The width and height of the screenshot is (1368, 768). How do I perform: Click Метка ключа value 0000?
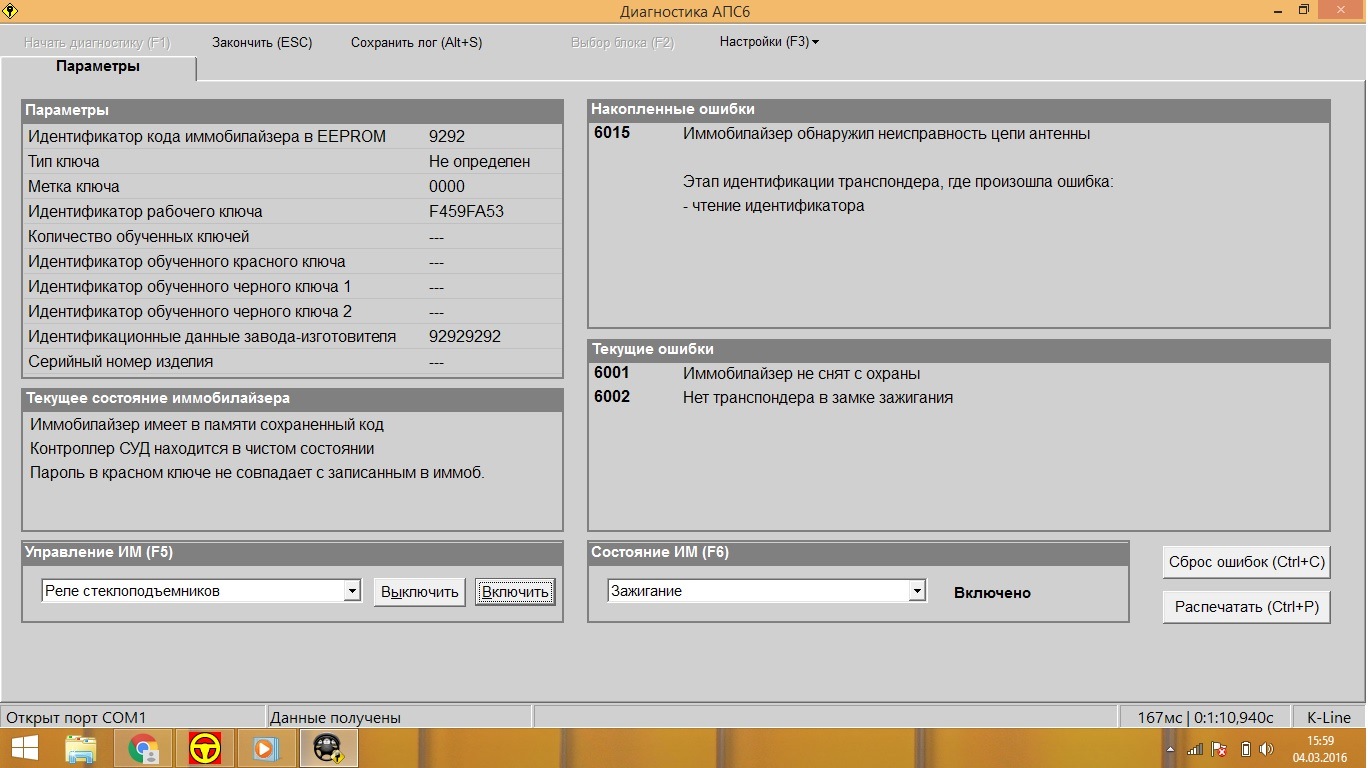tap(447, 186)
